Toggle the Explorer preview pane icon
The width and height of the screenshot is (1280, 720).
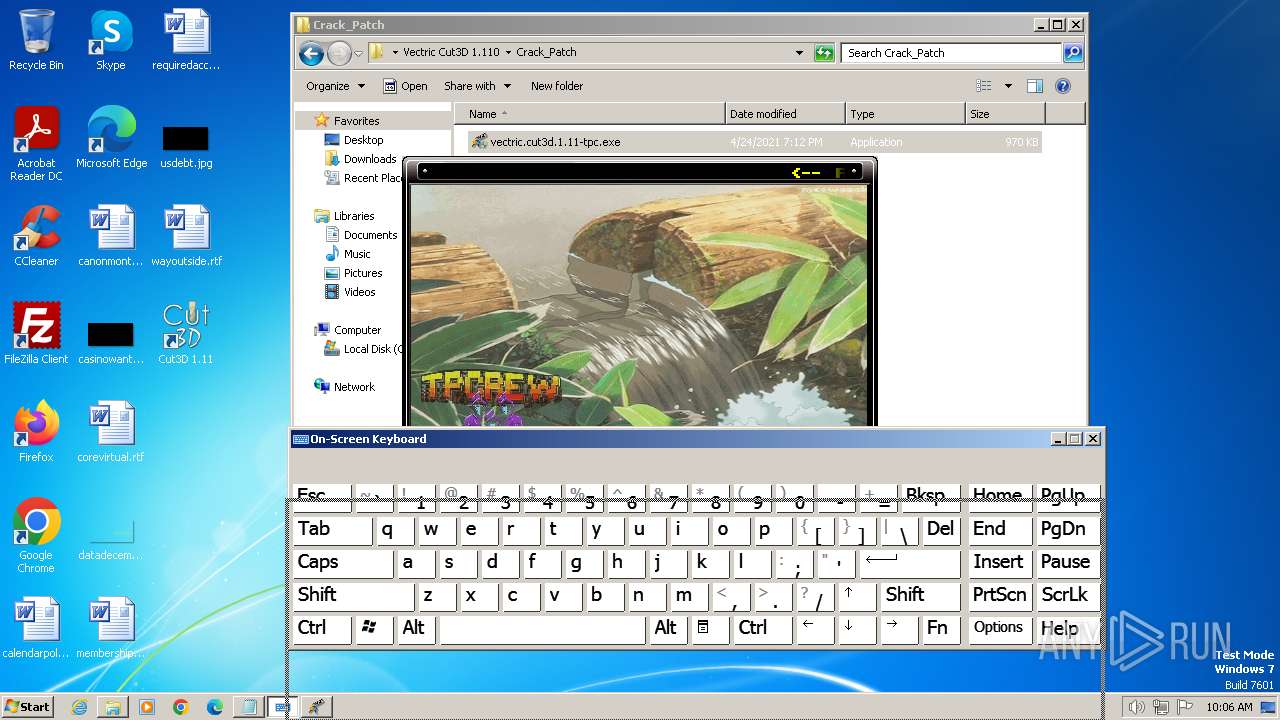pos(1035,86)
